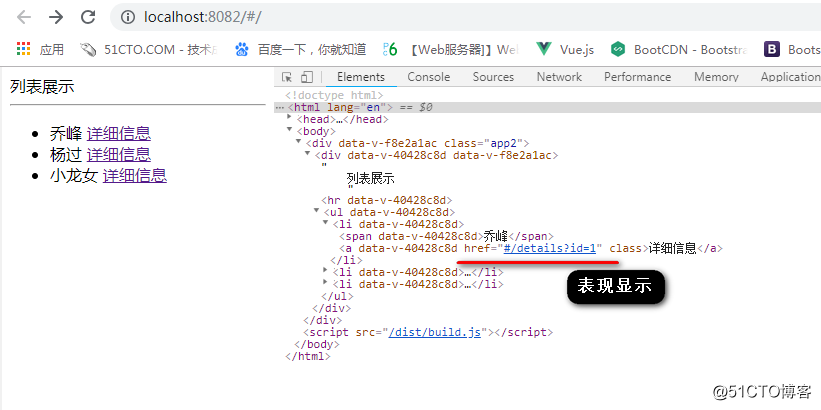Select the closing </ul> tag line
821x410 pixels.
pyautogui.click(x=338, y=296)
